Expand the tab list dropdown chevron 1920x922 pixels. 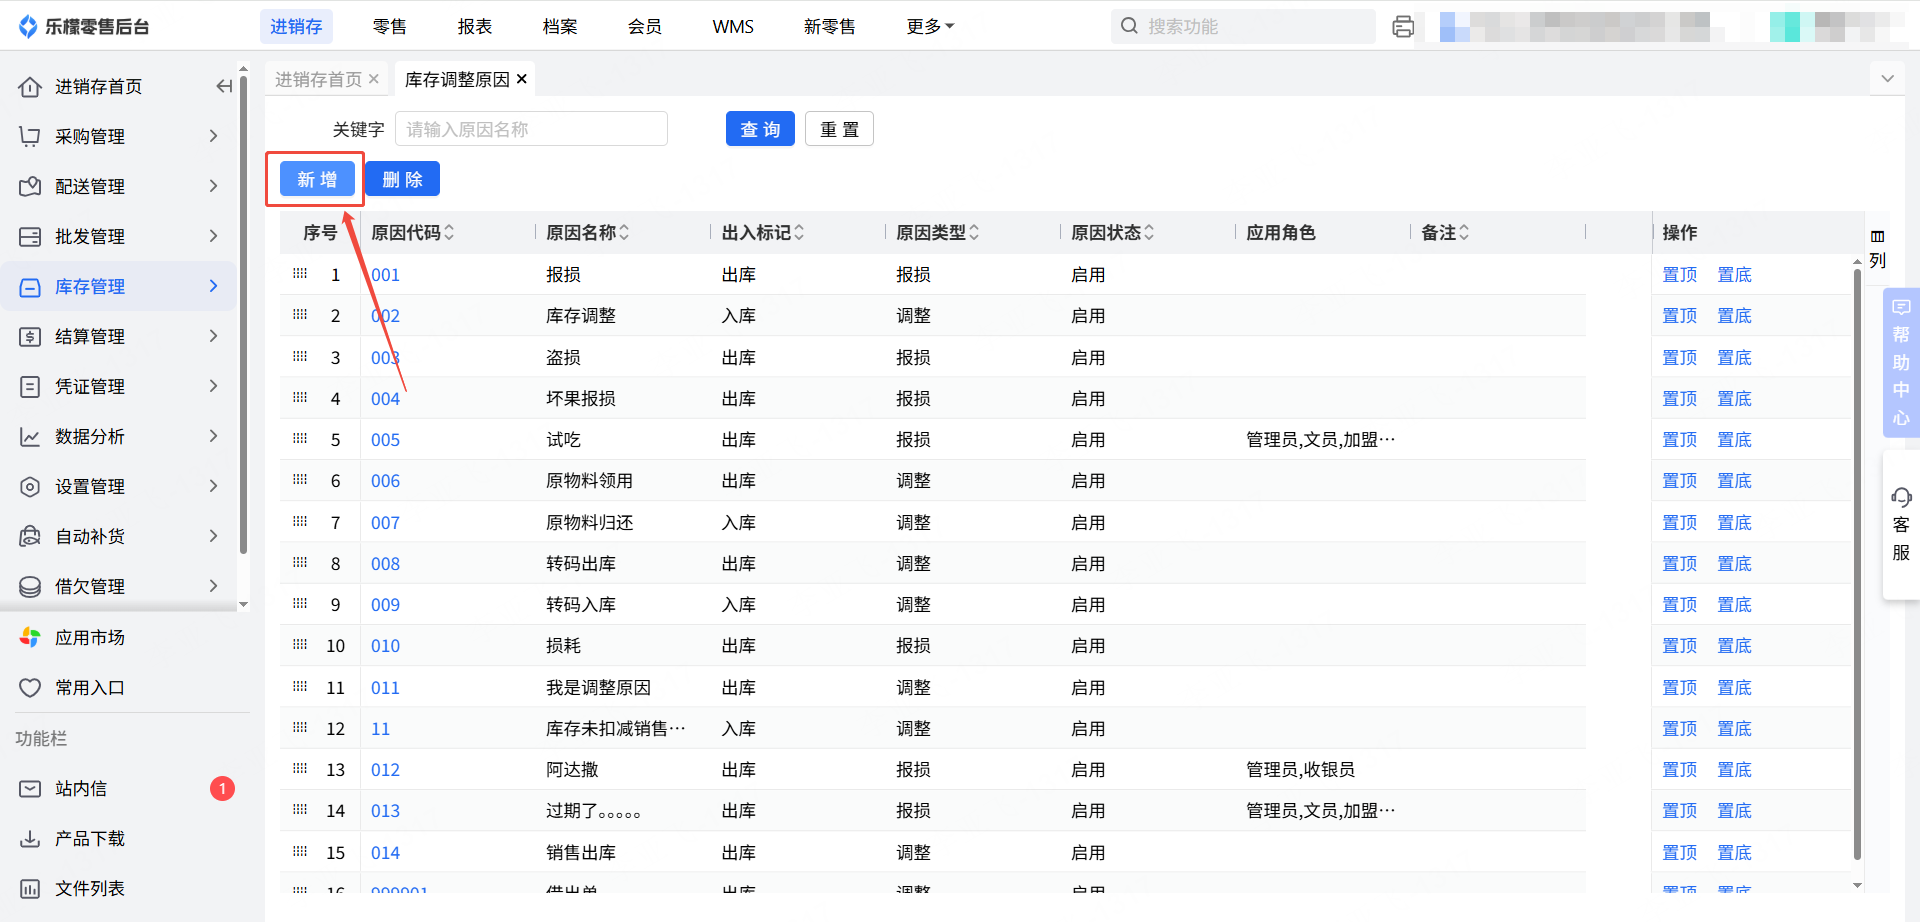point(1887,78)
